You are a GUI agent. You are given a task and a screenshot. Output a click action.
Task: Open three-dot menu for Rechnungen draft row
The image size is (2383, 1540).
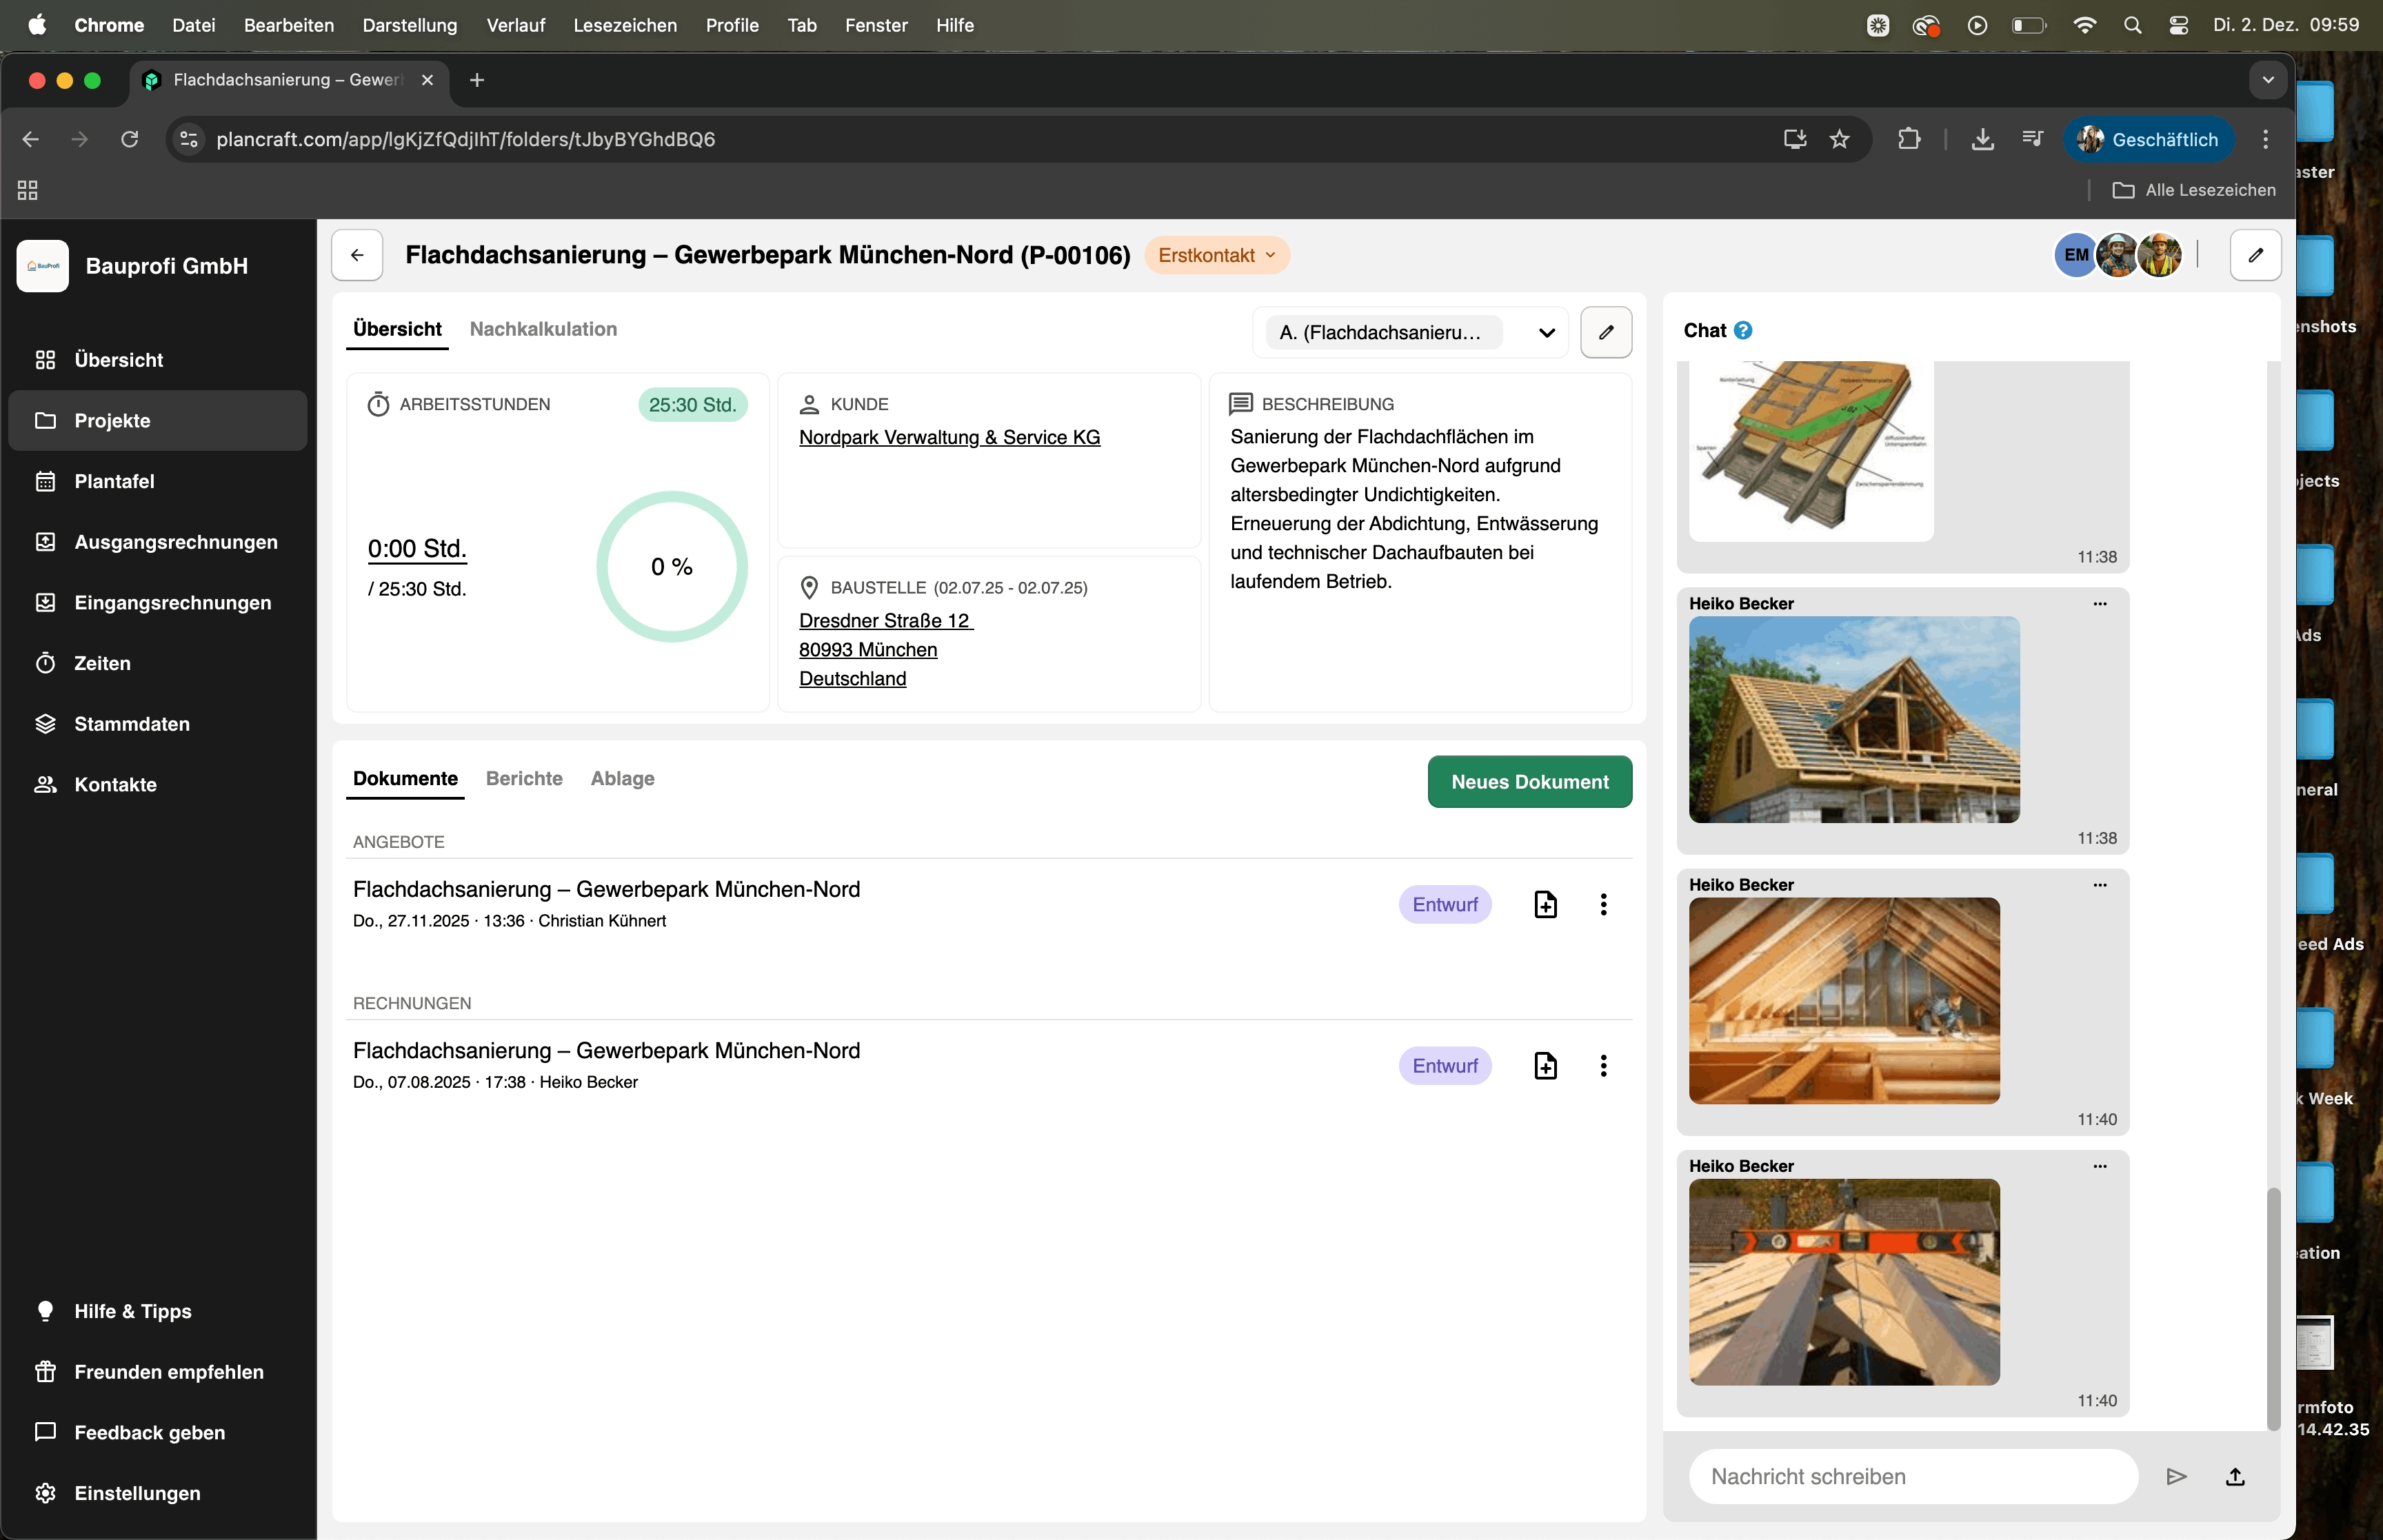click(1603, 1065)
